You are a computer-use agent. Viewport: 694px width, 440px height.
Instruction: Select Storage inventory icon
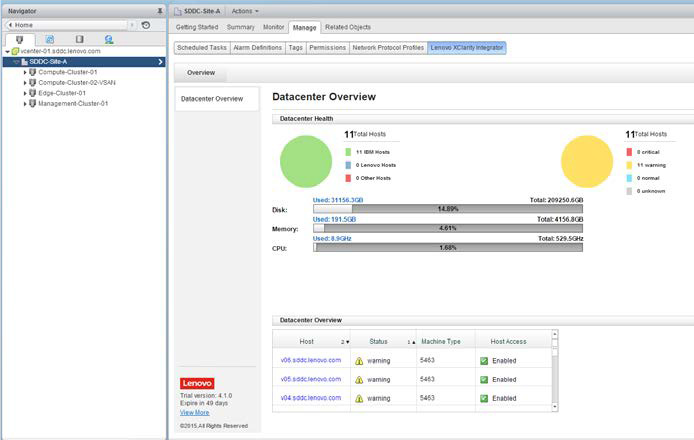click(79, 39)
